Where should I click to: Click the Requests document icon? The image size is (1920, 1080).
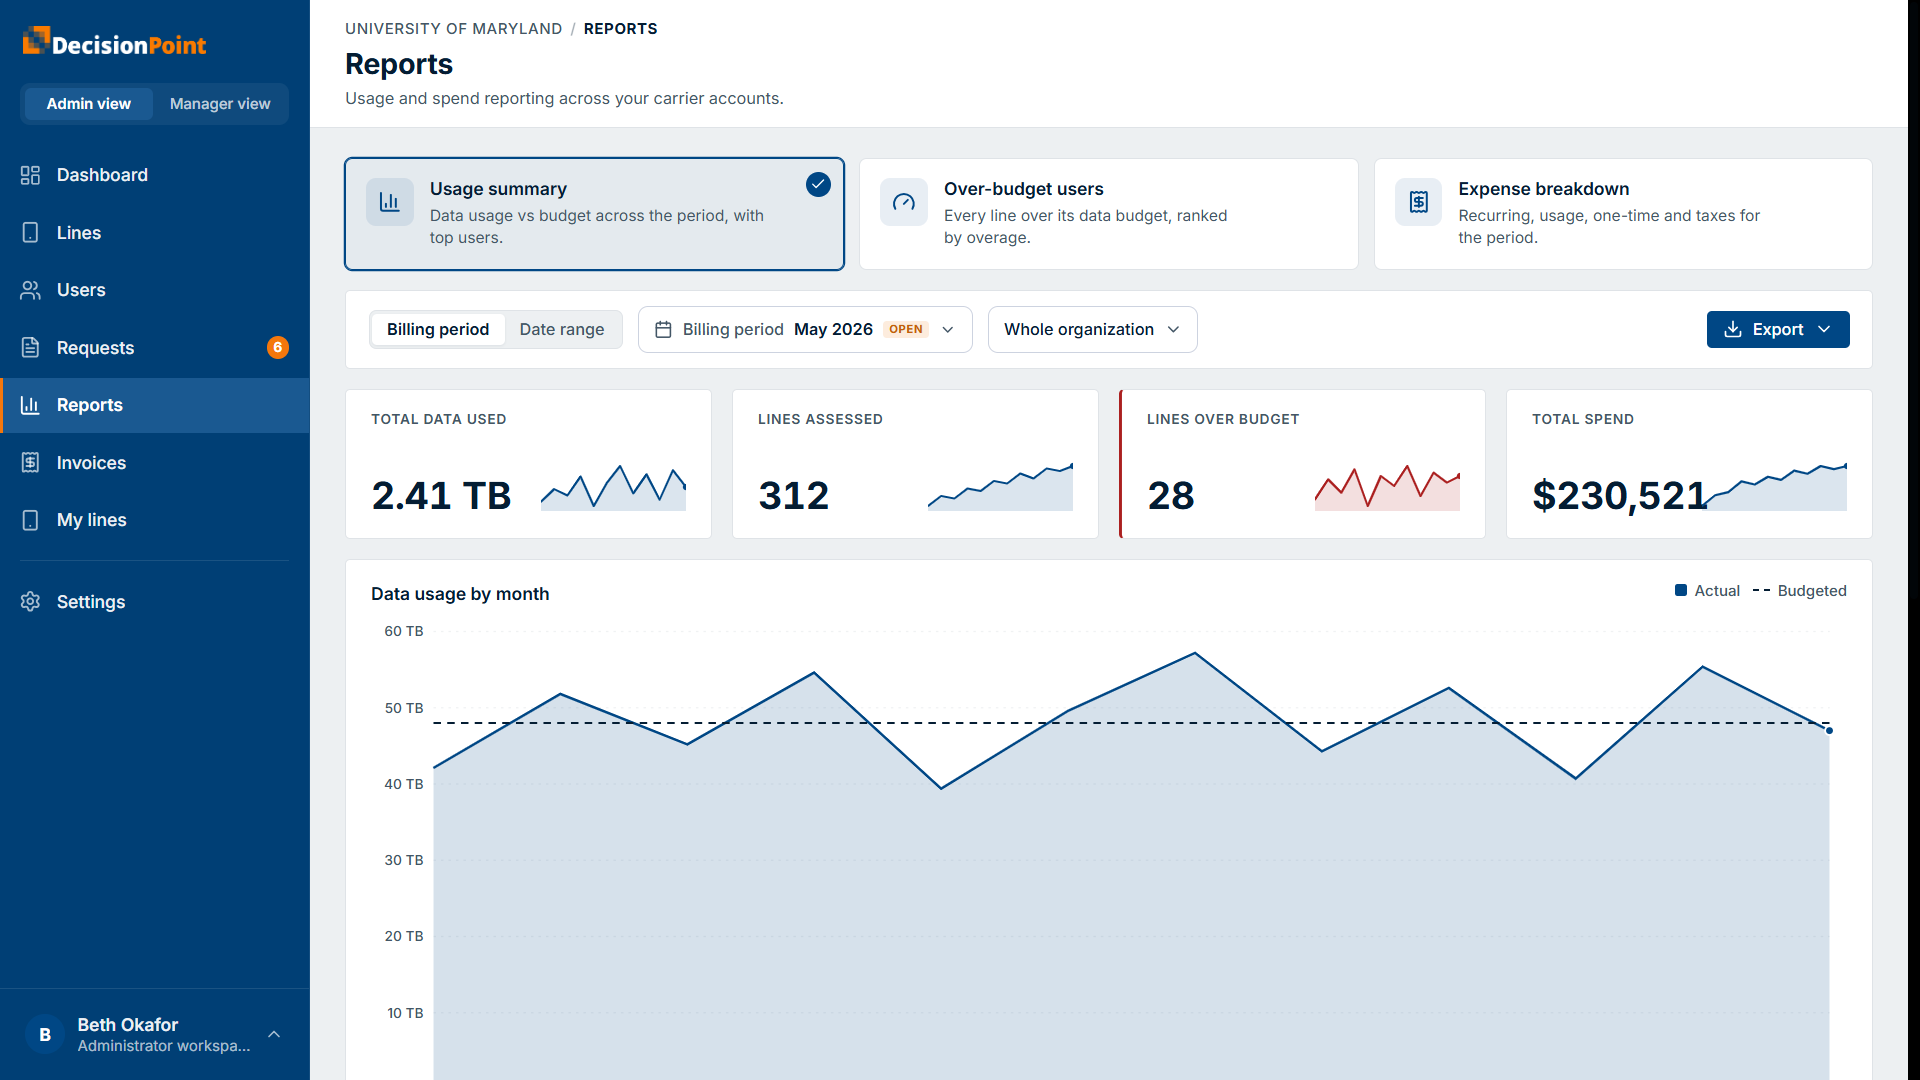pyautogui.click(x=30, y=348)
